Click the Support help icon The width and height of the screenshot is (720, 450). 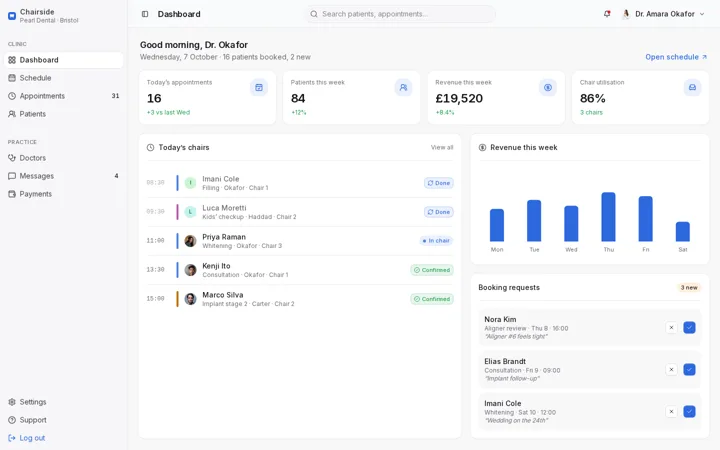(x=12, y=420)
